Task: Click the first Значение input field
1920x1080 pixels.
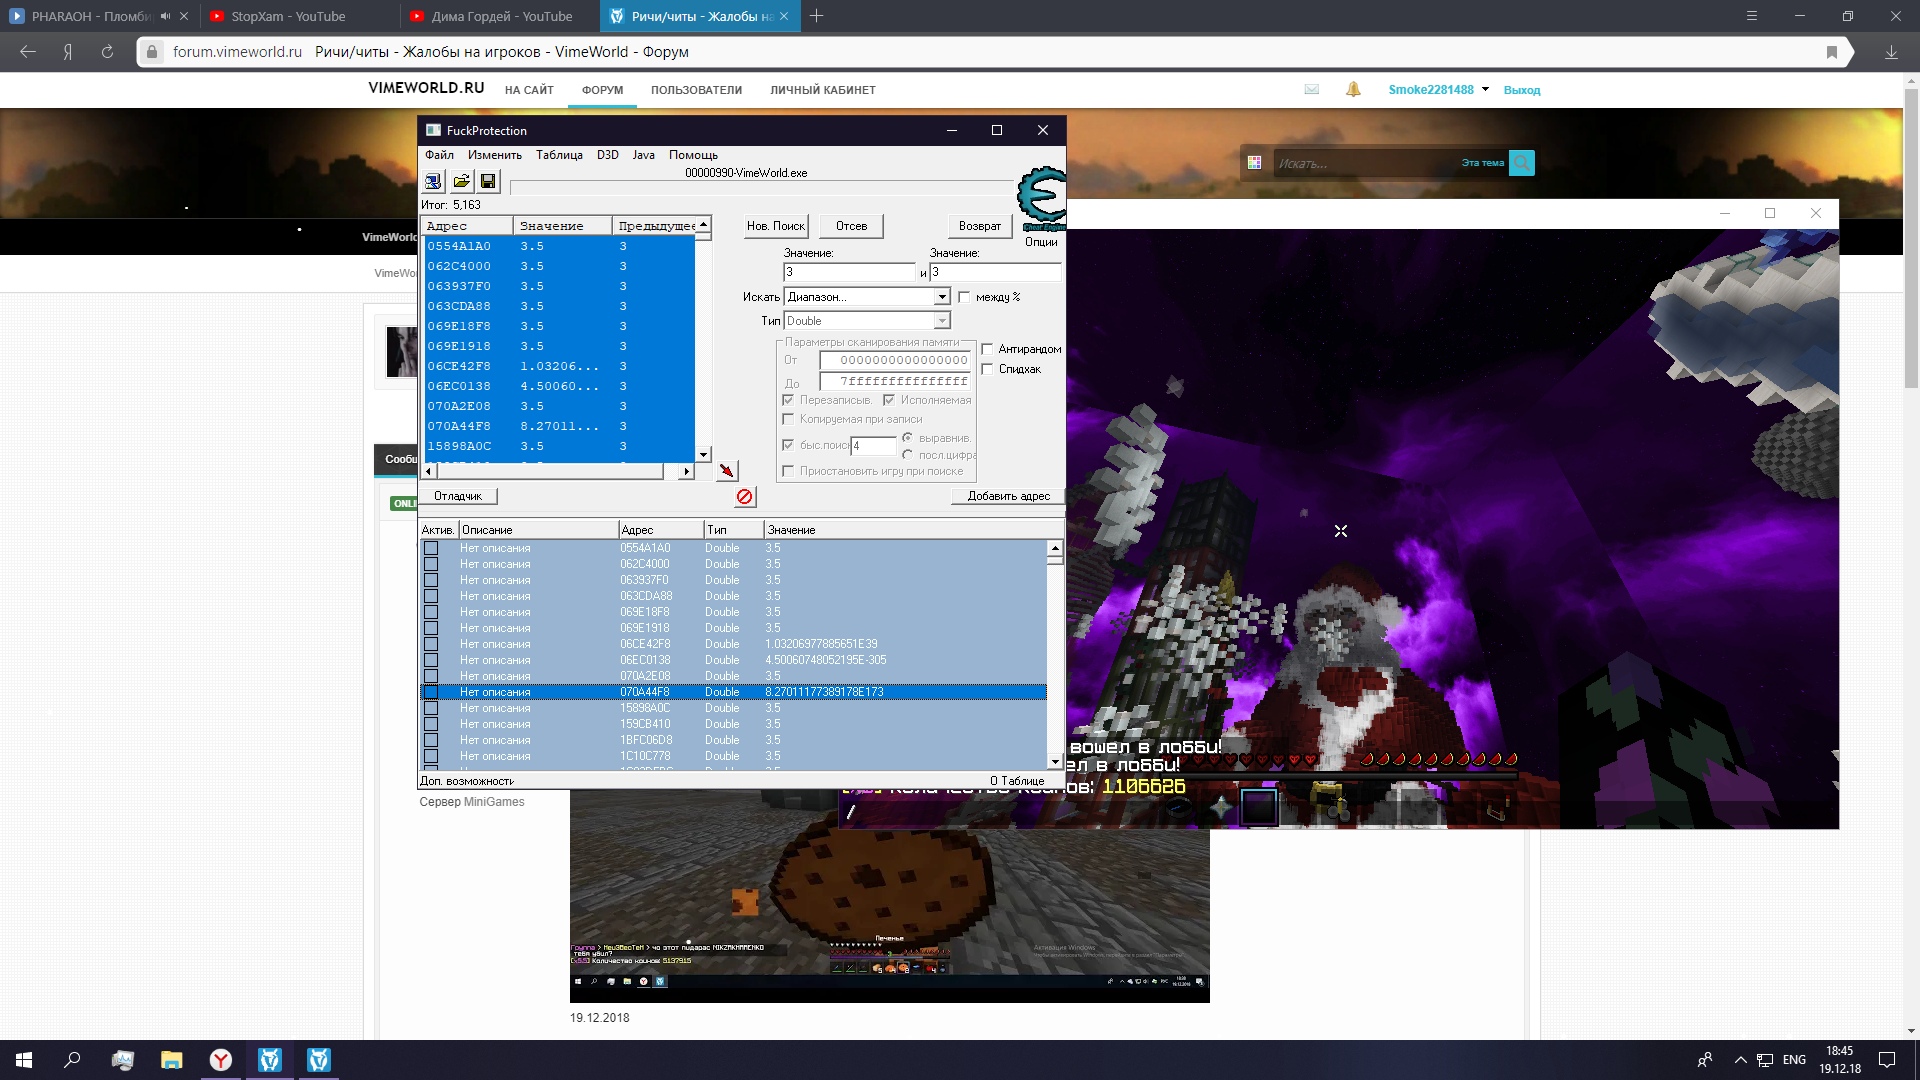Action: [x=848, y=272]
